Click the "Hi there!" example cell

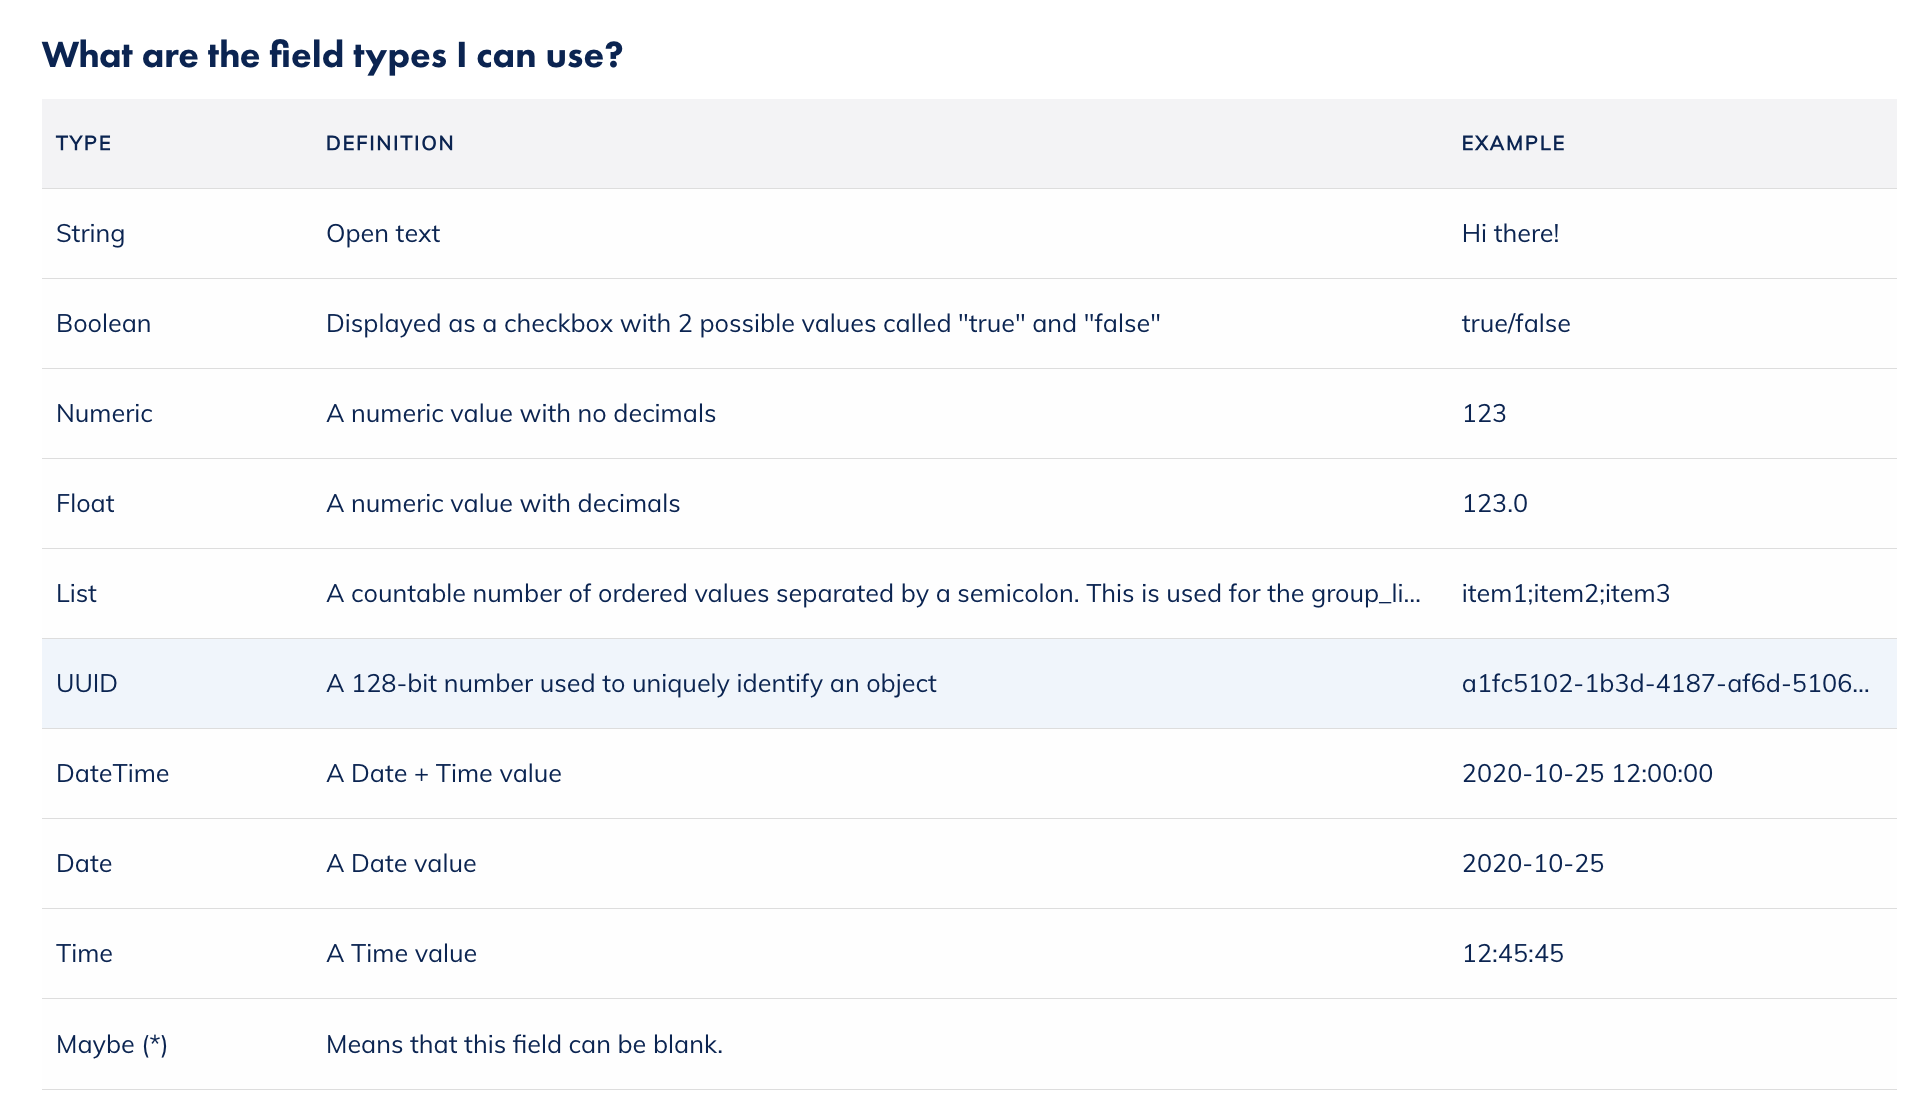[x=1510, y=233]
